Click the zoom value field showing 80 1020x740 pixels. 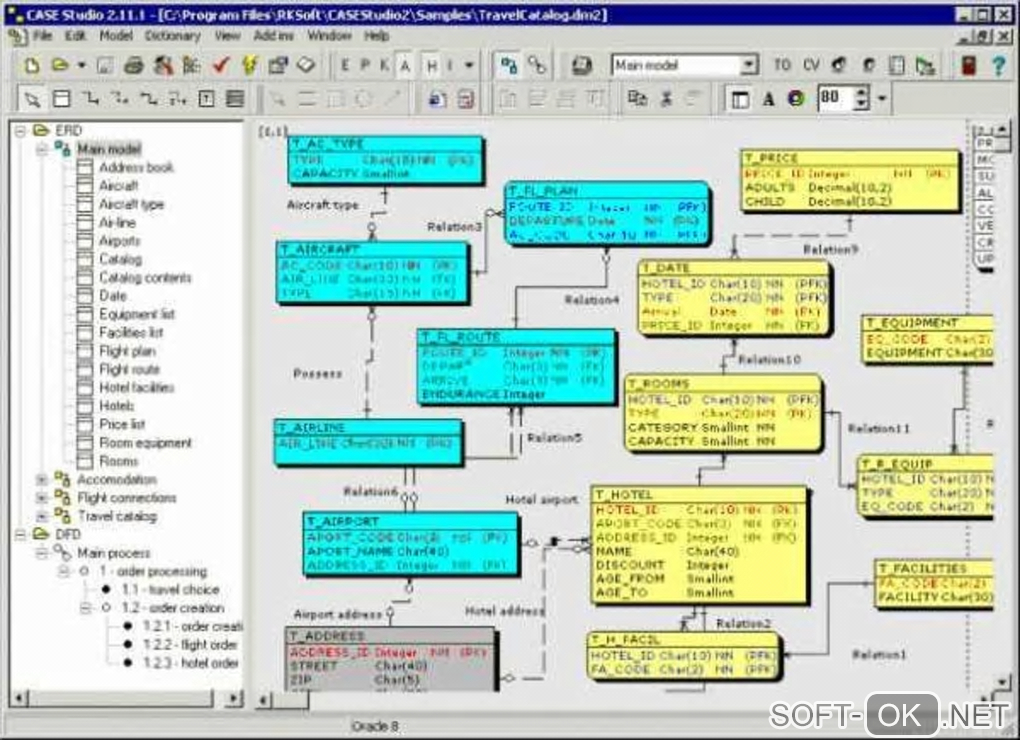point(835,98)
